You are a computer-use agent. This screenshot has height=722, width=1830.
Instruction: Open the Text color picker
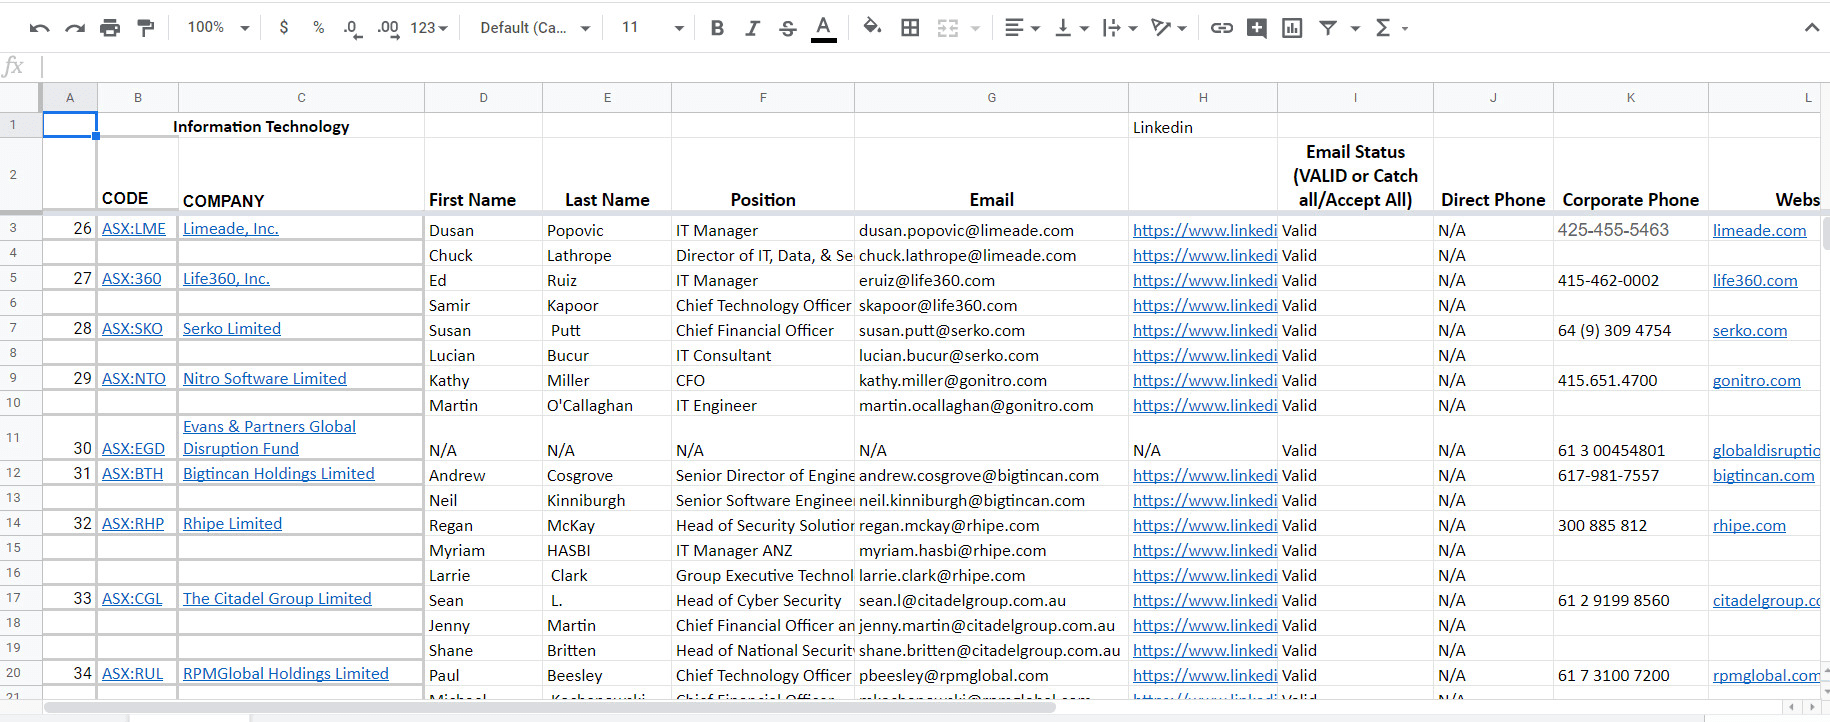823,28
